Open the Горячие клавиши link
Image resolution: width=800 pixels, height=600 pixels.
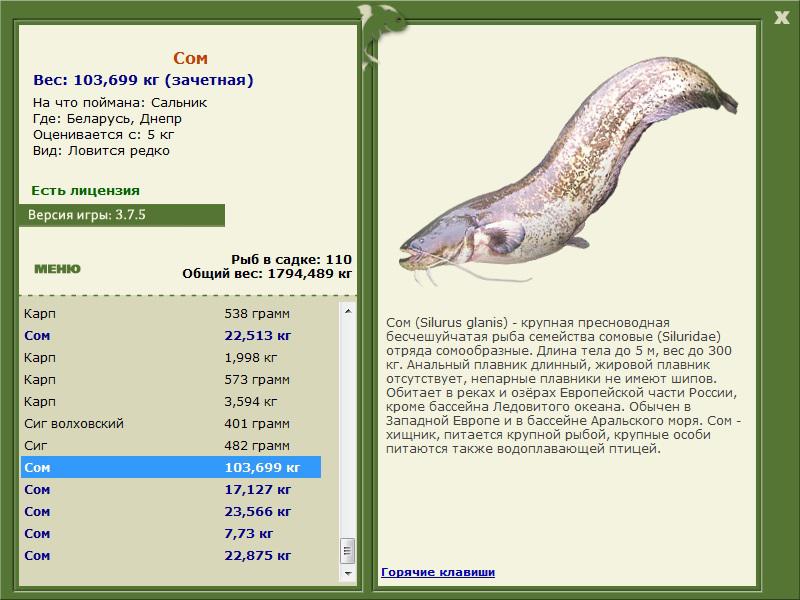coord(438,572)
